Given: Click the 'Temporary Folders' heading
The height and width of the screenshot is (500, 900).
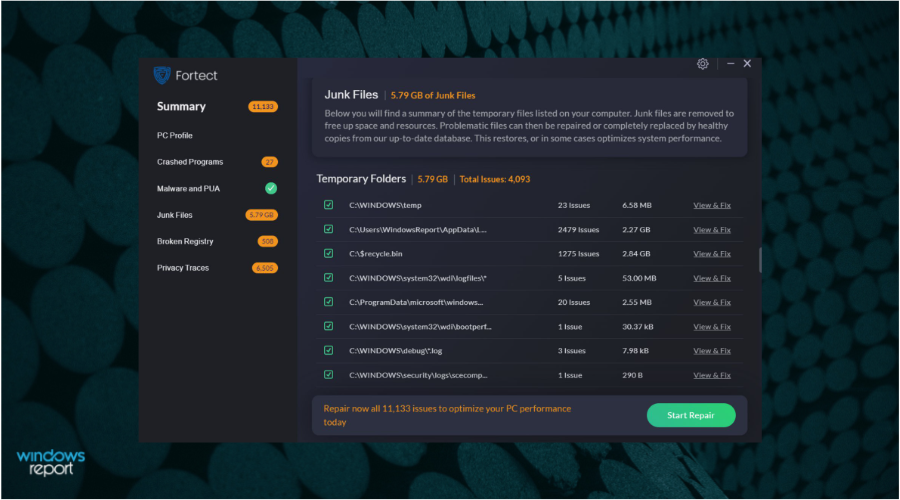Looking at the screenshot, I should (x=361, y=179).
